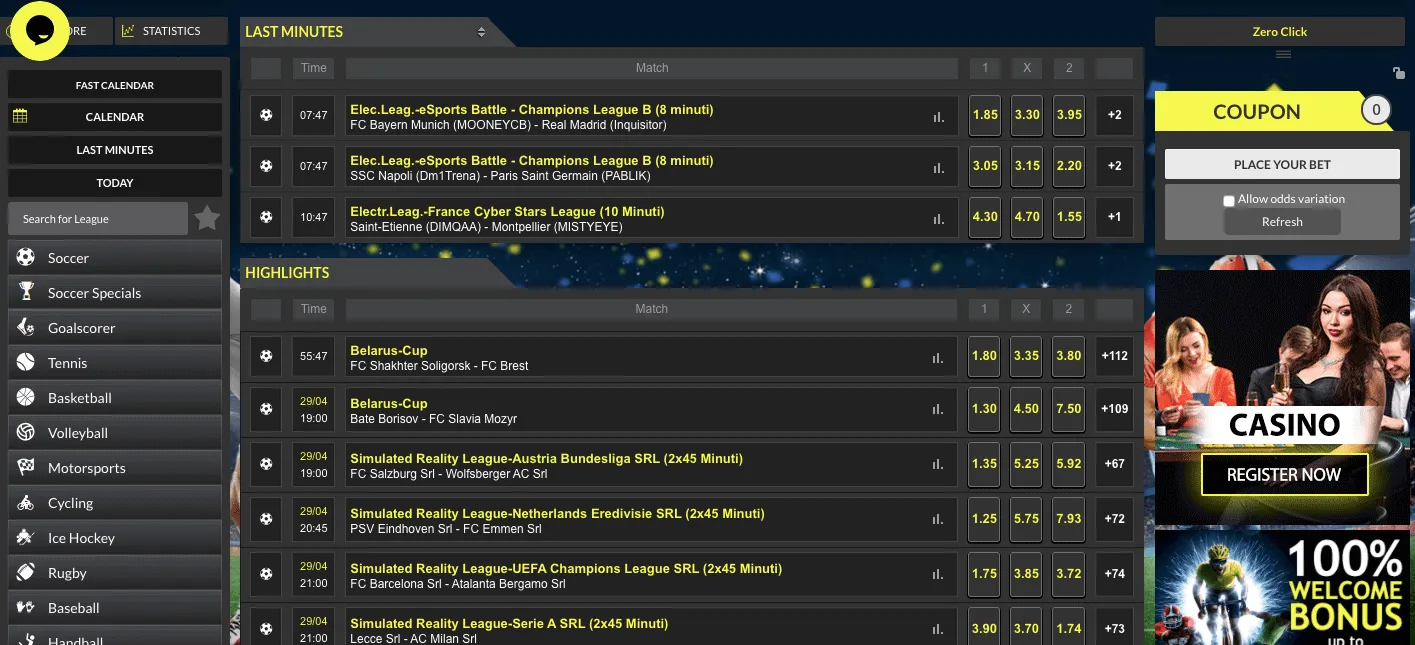Toggle the favorite star beside league search
Screen dimensions: 1415x645
(x=207, y=217)
